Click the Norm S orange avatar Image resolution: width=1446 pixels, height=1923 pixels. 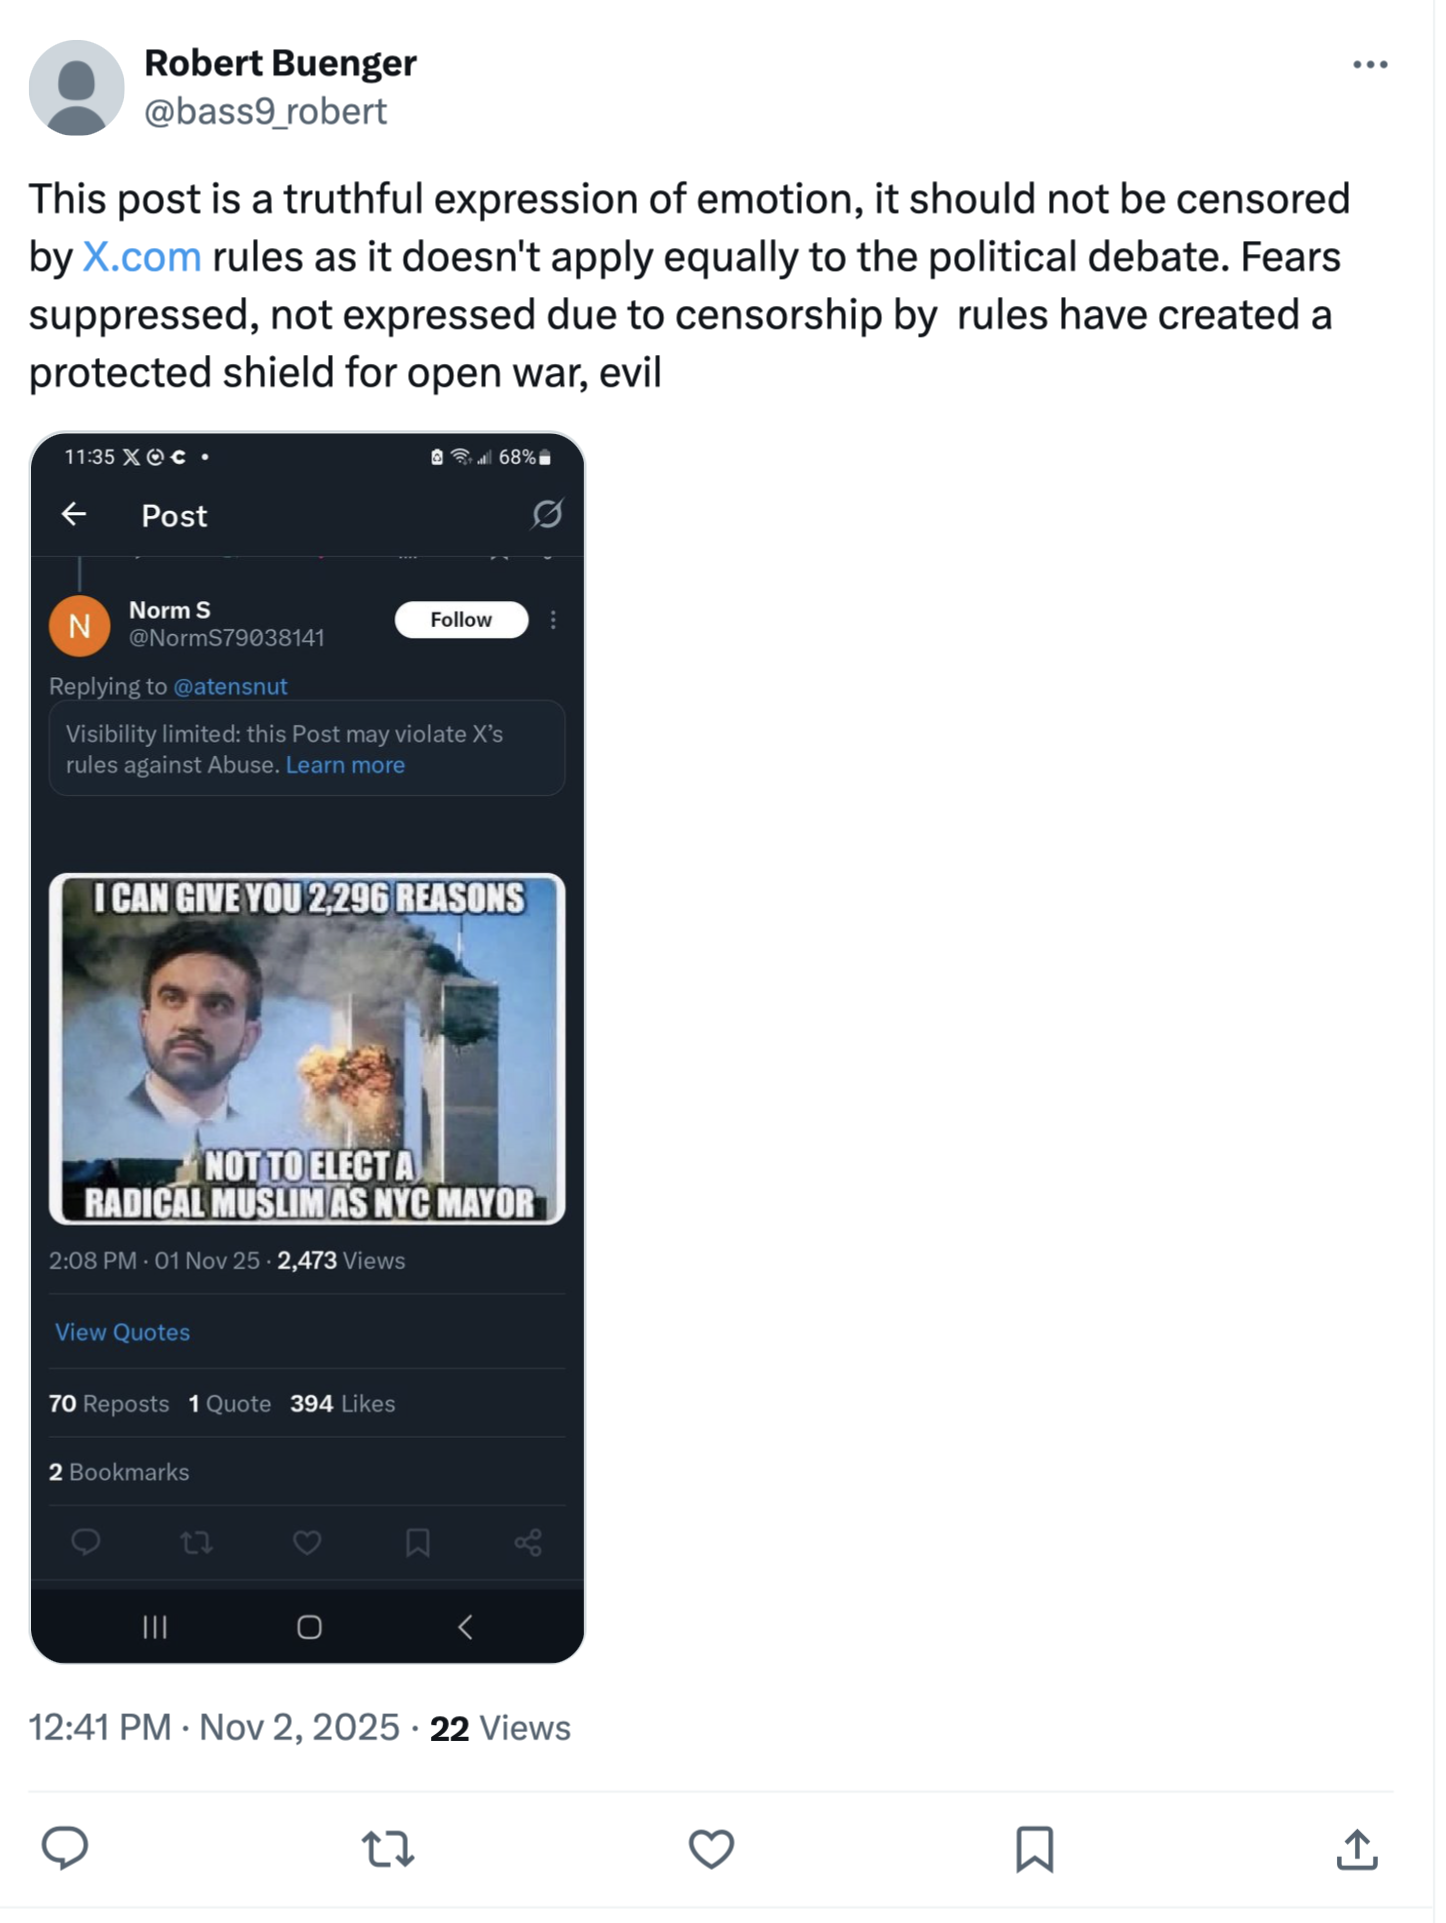80,626
